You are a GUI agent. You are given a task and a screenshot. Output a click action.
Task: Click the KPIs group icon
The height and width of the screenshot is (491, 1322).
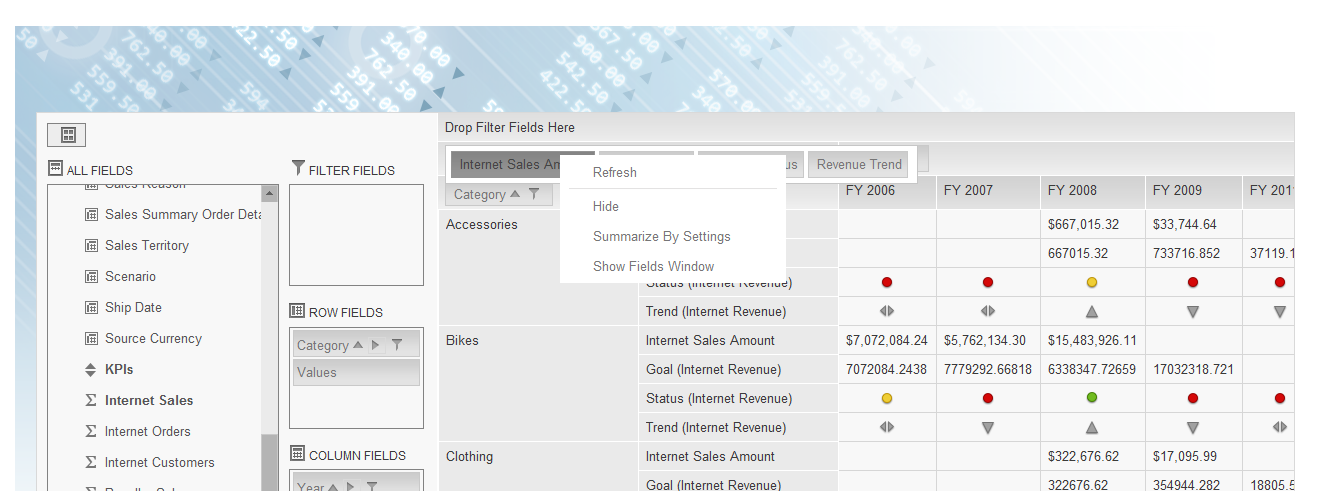click(91, 369)
